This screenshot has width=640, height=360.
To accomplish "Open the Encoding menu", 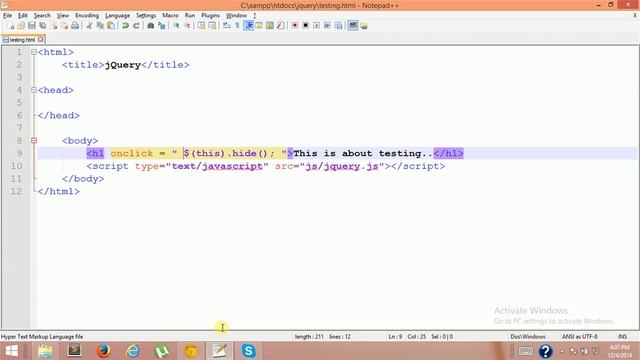I will coord(87,16).
